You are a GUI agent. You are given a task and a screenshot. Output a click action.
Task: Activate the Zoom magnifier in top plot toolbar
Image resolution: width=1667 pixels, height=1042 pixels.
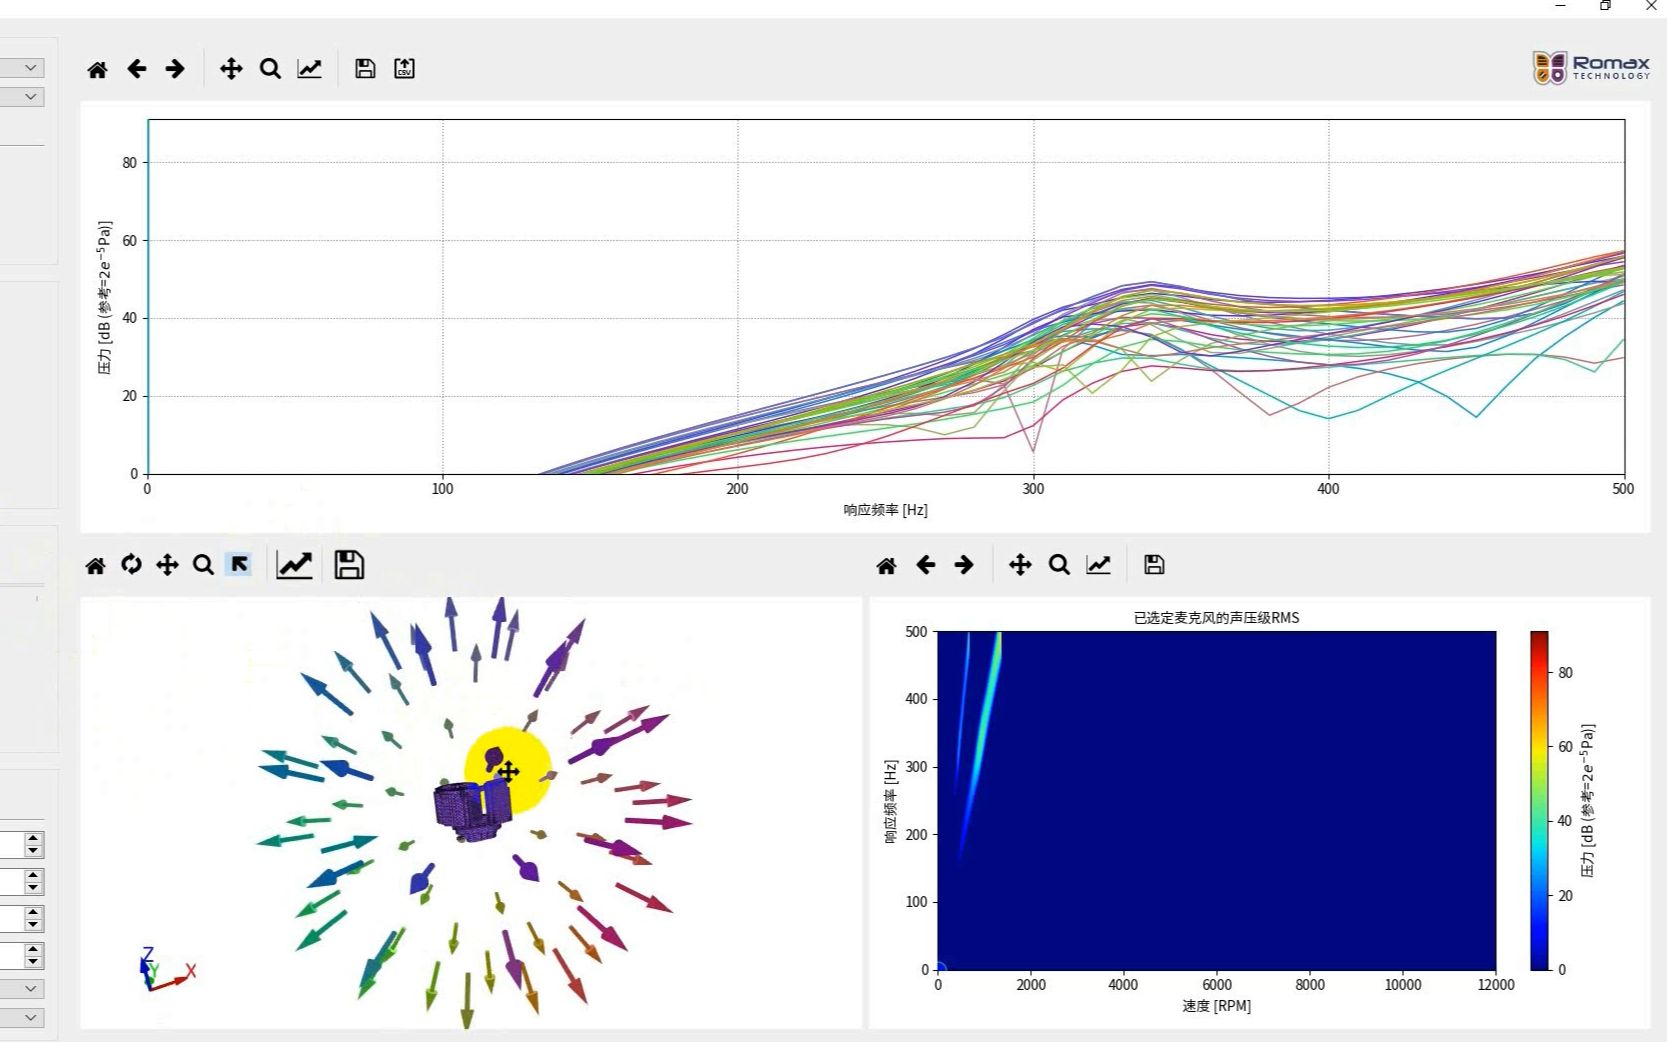tap(270, 68)
